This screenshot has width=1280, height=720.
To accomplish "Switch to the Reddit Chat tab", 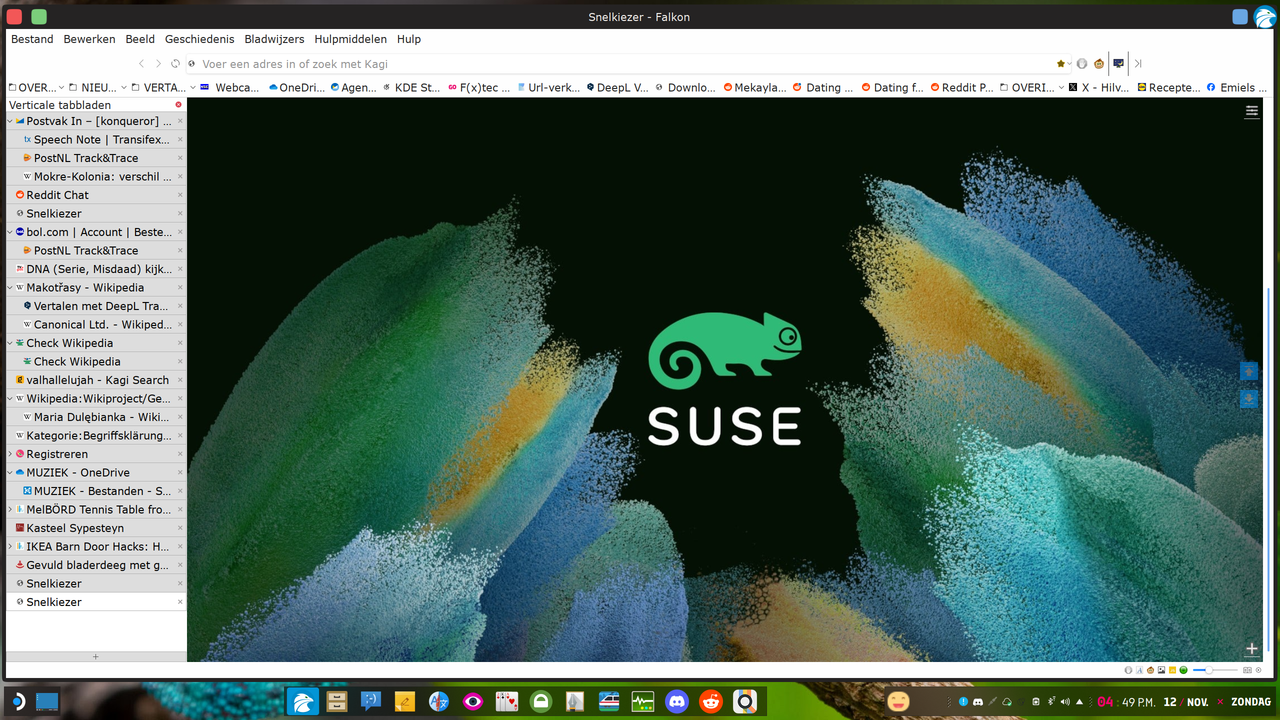I will [x=96, y=195].
